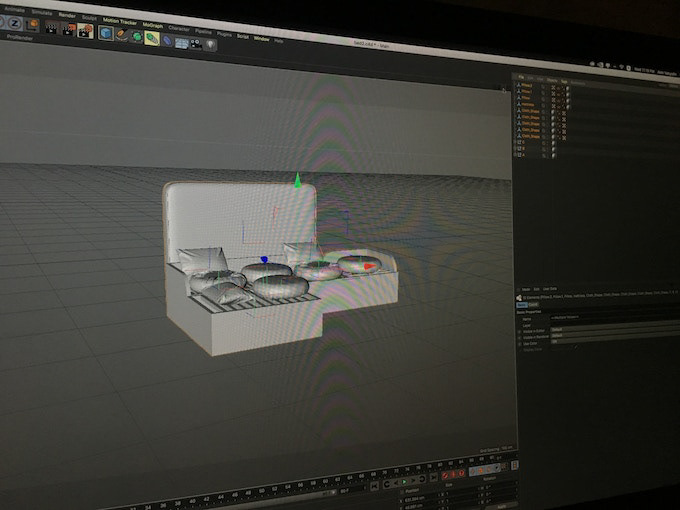Toggle keyframe dot for Visible in Editor

click(519, 332)
